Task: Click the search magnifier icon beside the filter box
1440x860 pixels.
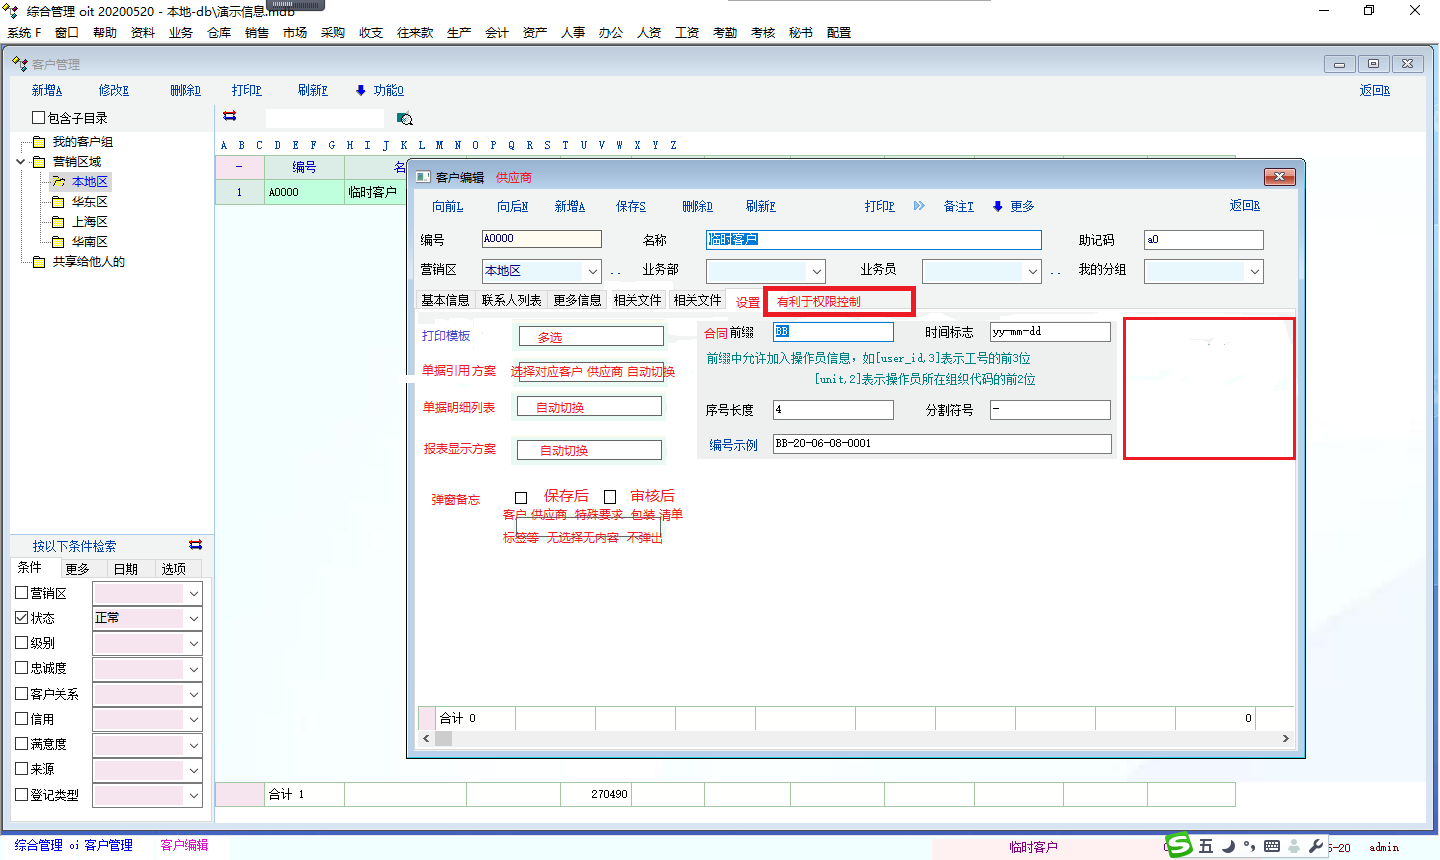Action: (x=405, y=119)
